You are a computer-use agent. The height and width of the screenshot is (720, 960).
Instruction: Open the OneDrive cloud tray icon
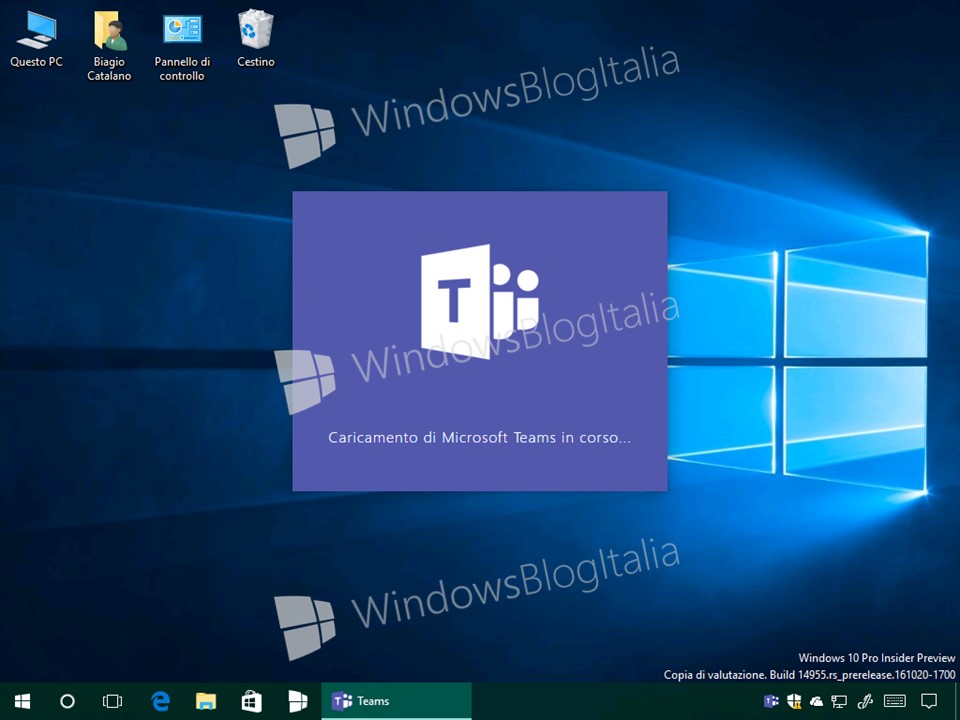click(816, 701)
